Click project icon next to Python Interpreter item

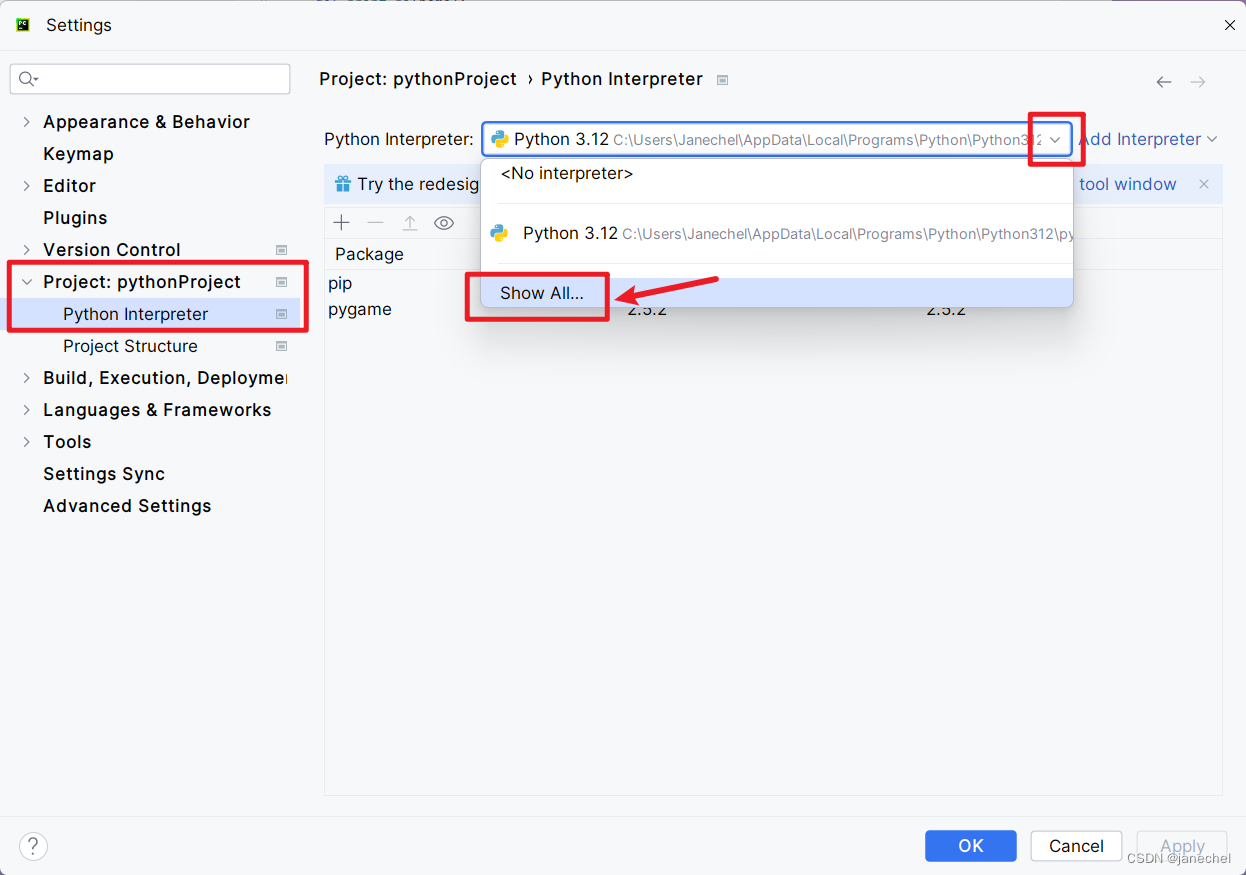click(x=282, y=314)
